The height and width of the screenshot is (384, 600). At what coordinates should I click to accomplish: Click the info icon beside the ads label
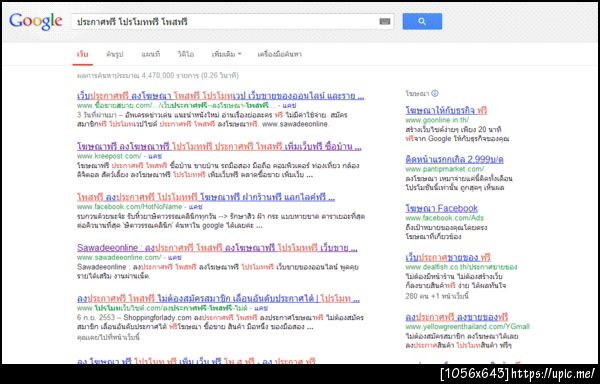click(435, 93)
